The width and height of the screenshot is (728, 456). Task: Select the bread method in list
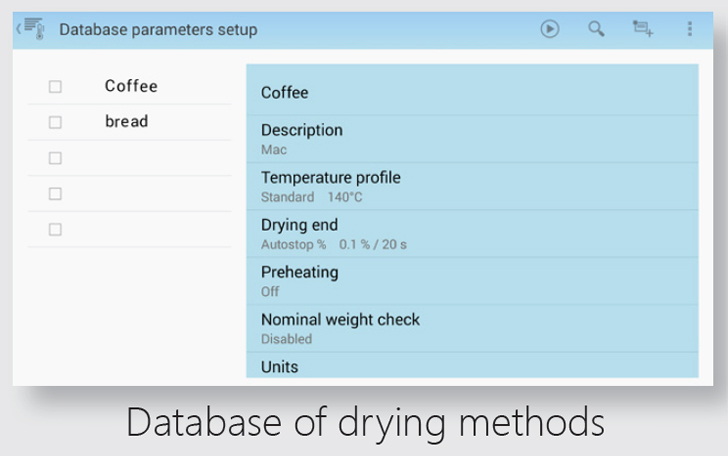pos(126,122)
